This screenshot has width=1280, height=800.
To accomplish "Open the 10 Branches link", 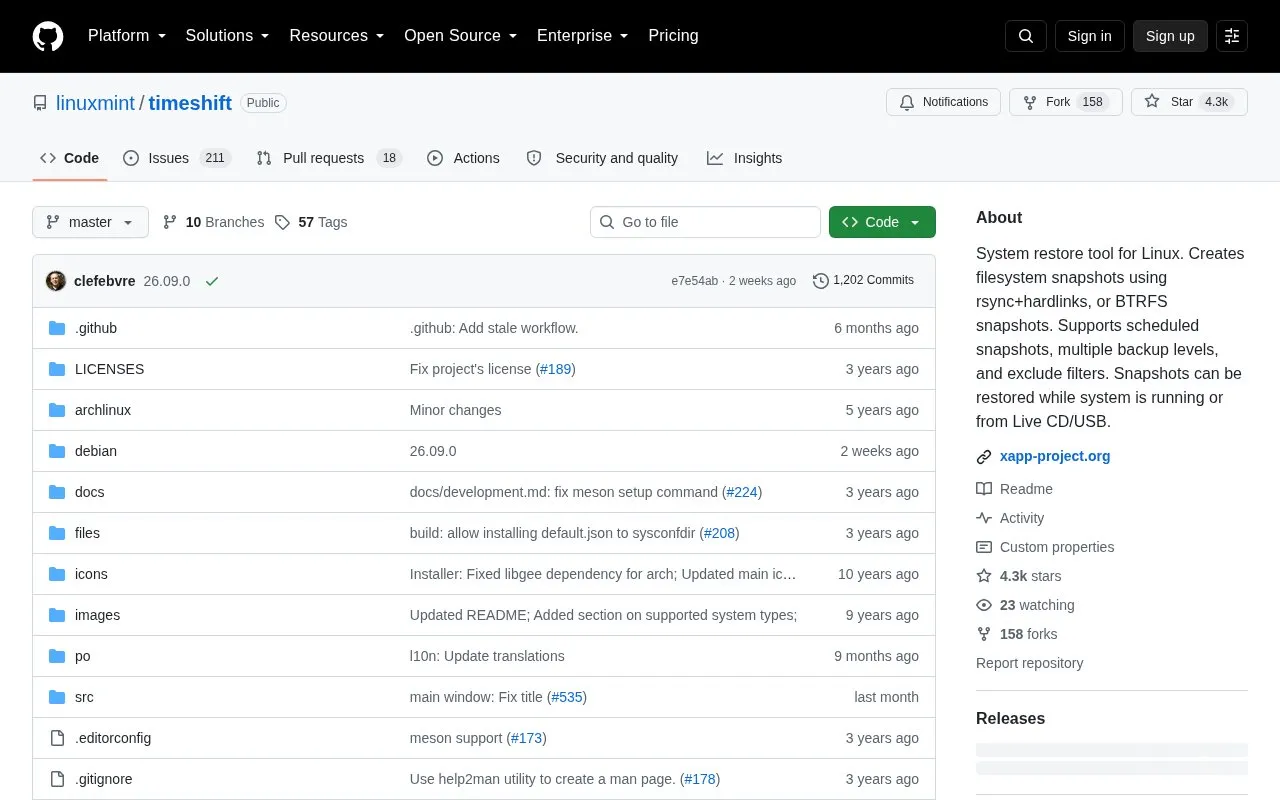I will pyautogui.click(x=214, y=222).
